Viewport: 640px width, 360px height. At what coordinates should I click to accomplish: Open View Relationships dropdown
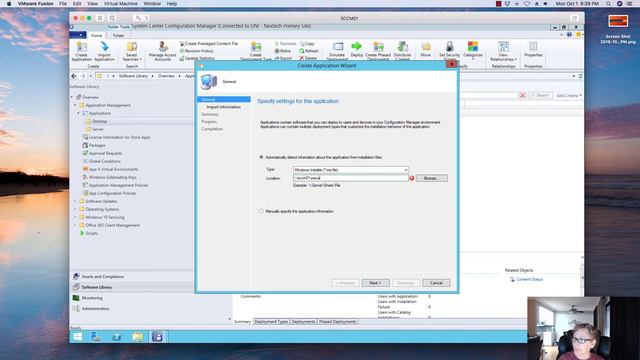pyautogui.click(x=503, y=51)
